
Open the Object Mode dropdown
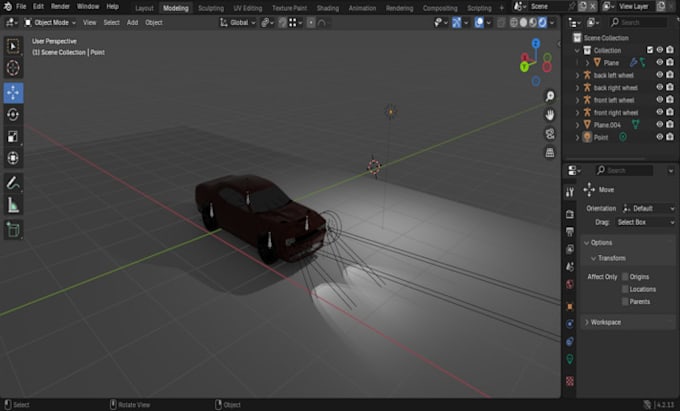(50, 23)
